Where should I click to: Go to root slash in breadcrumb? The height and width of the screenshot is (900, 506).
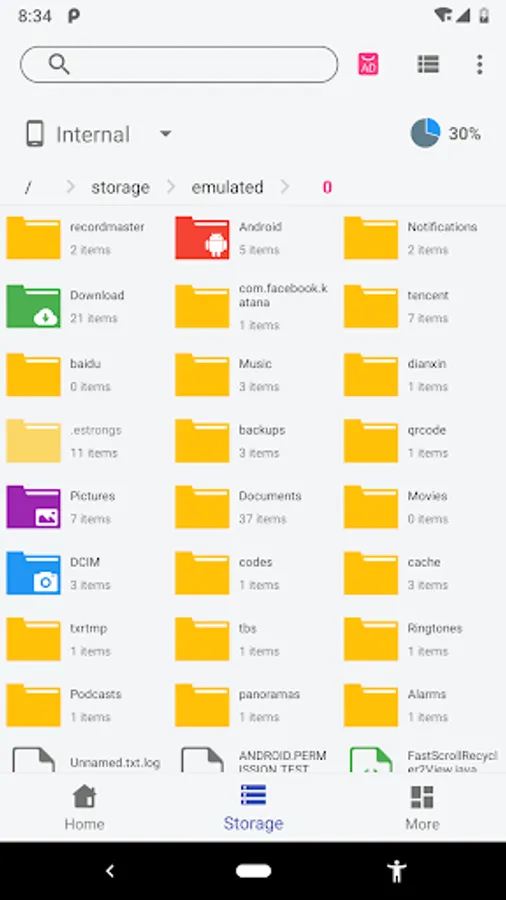point(28,187)
